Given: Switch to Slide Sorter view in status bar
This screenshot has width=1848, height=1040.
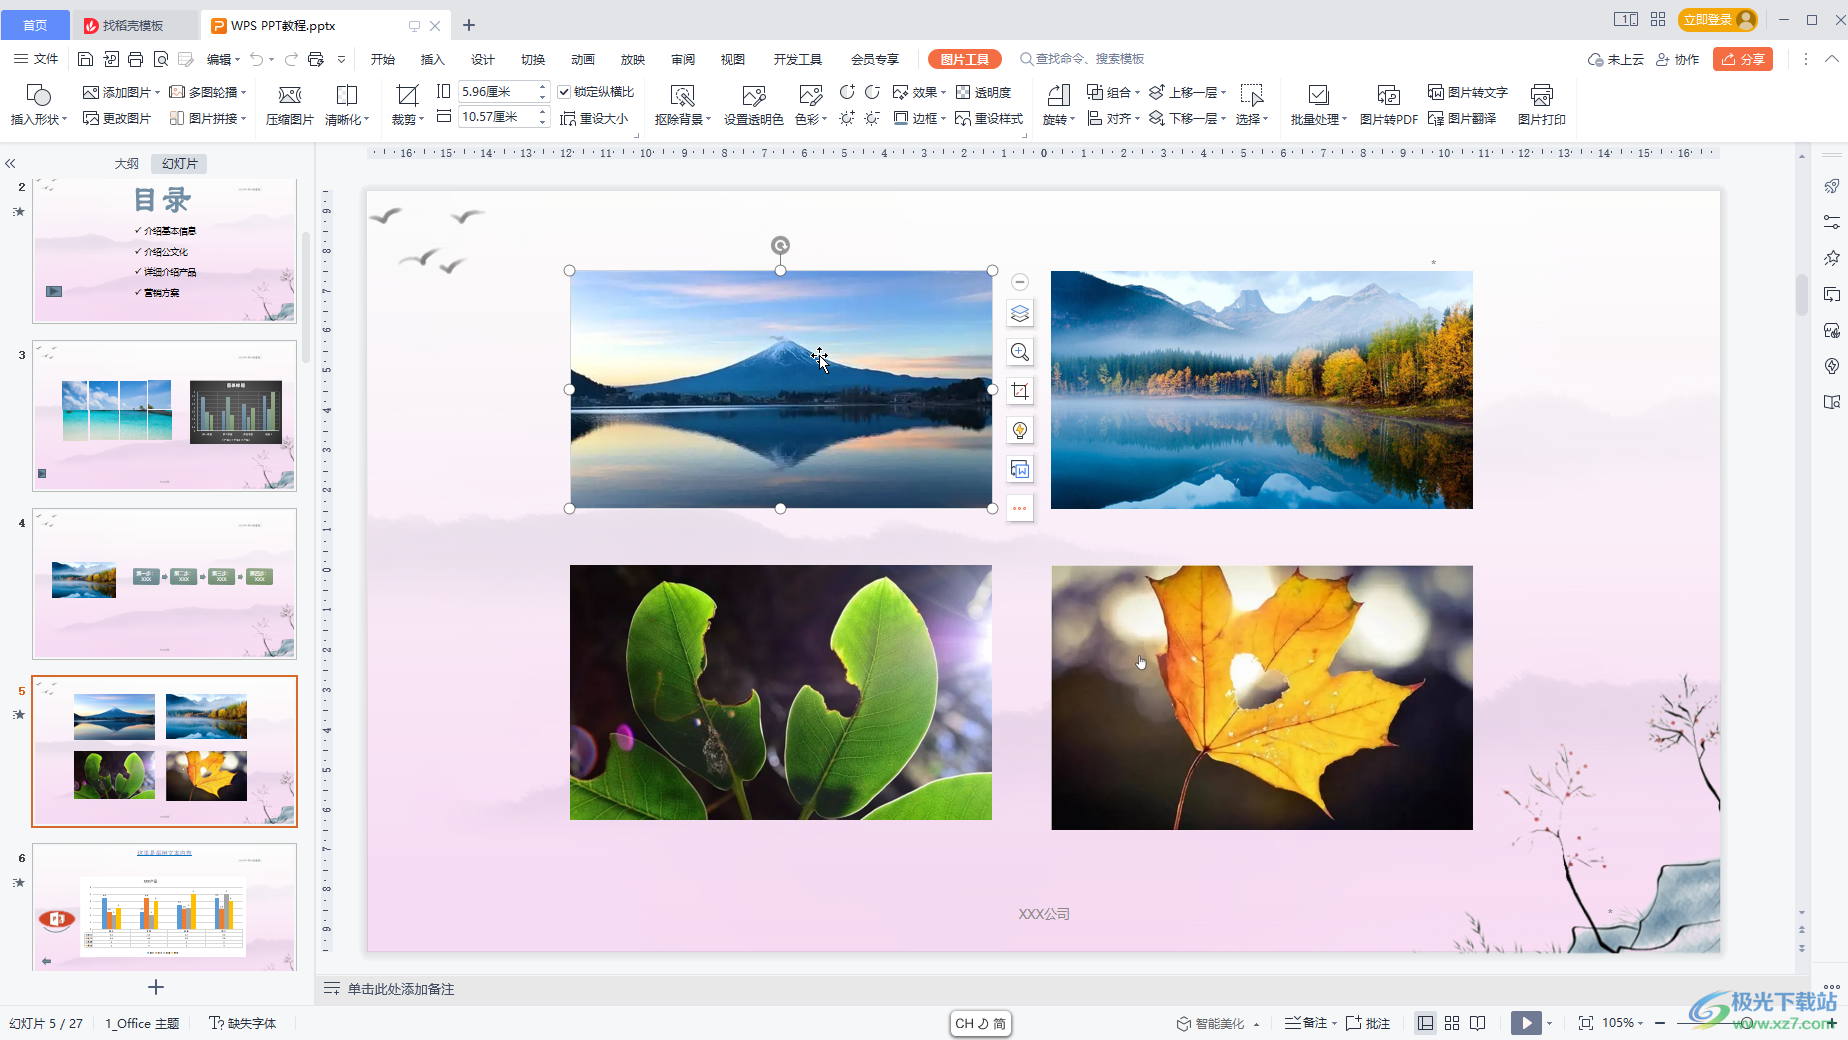Looking at the screenshot, I should pyautogui.click(x=1452, y=1023).
